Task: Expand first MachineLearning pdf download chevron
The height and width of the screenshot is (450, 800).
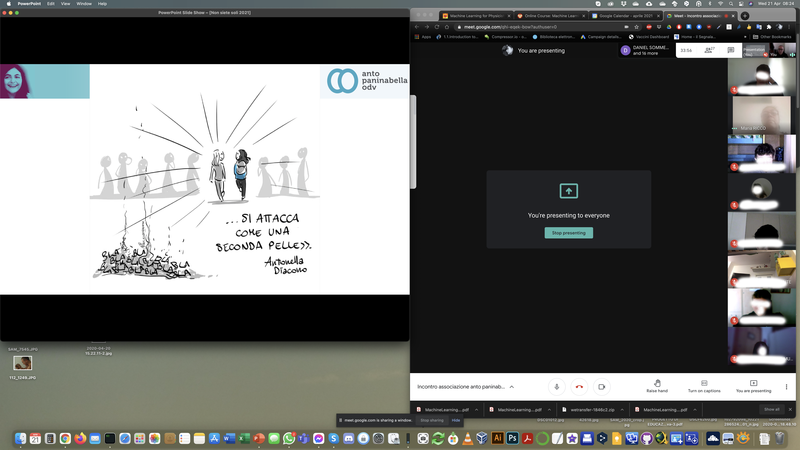Action: 476,410
